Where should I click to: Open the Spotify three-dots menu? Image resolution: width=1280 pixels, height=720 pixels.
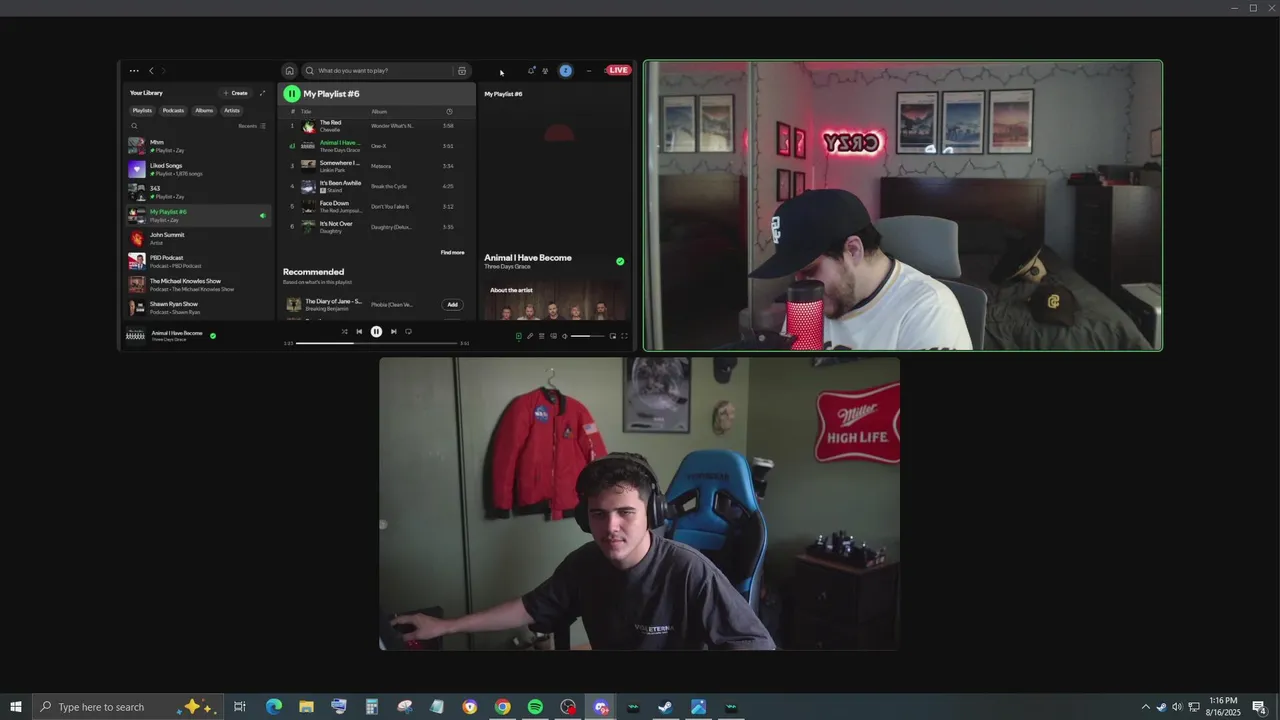click(134, 71)
